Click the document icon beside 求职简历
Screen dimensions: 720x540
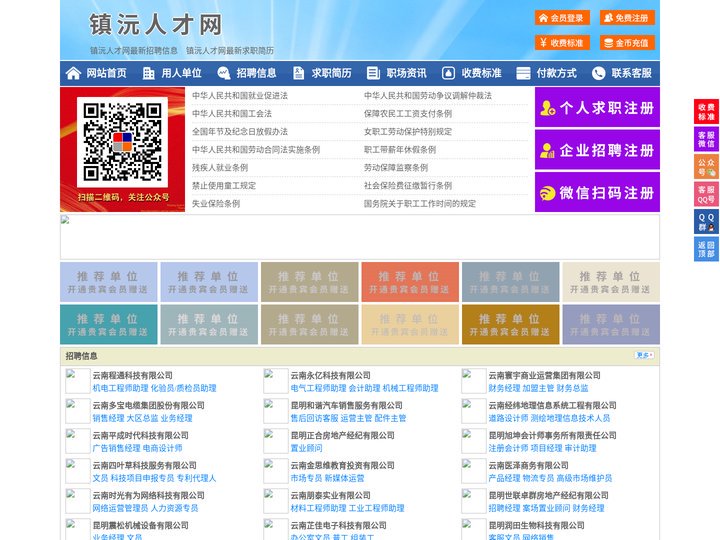[298, 73]
